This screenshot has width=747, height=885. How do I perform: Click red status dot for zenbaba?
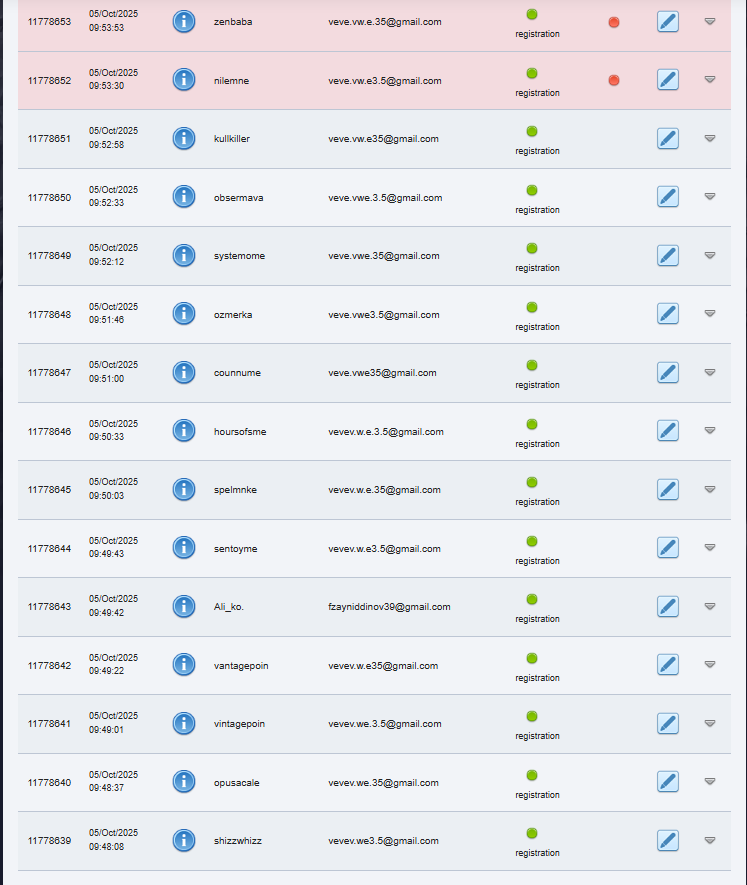[614, 22]
